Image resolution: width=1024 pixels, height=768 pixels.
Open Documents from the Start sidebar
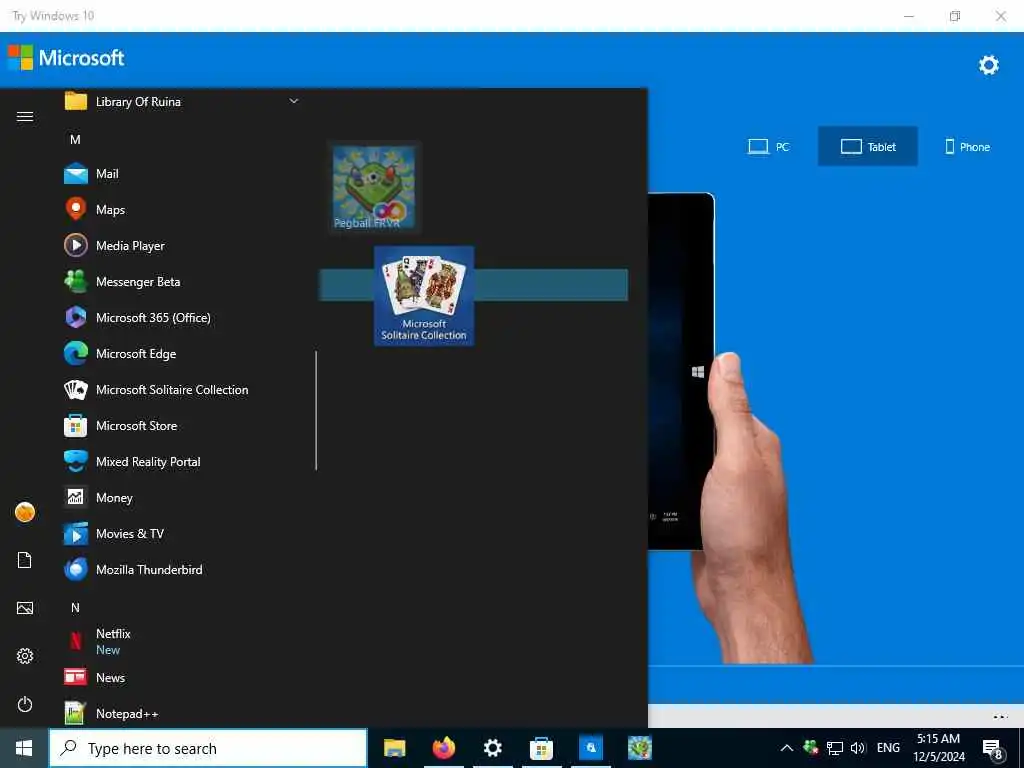pos(25,560)
